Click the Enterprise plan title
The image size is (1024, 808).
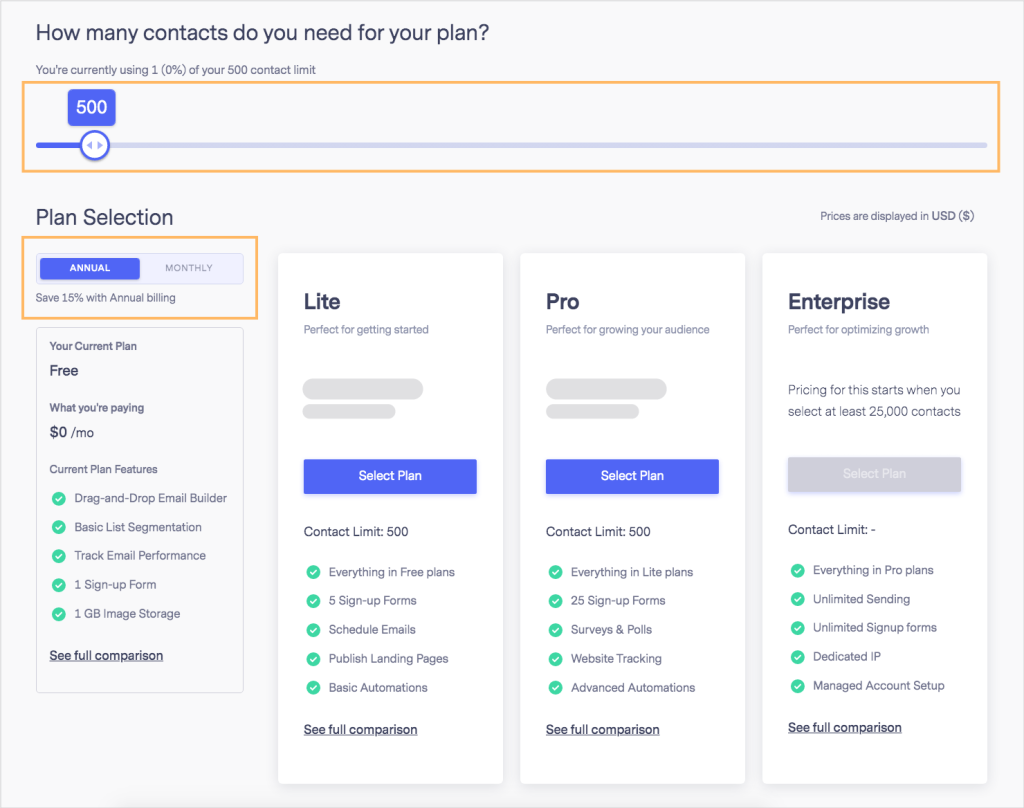coord(839,302)
